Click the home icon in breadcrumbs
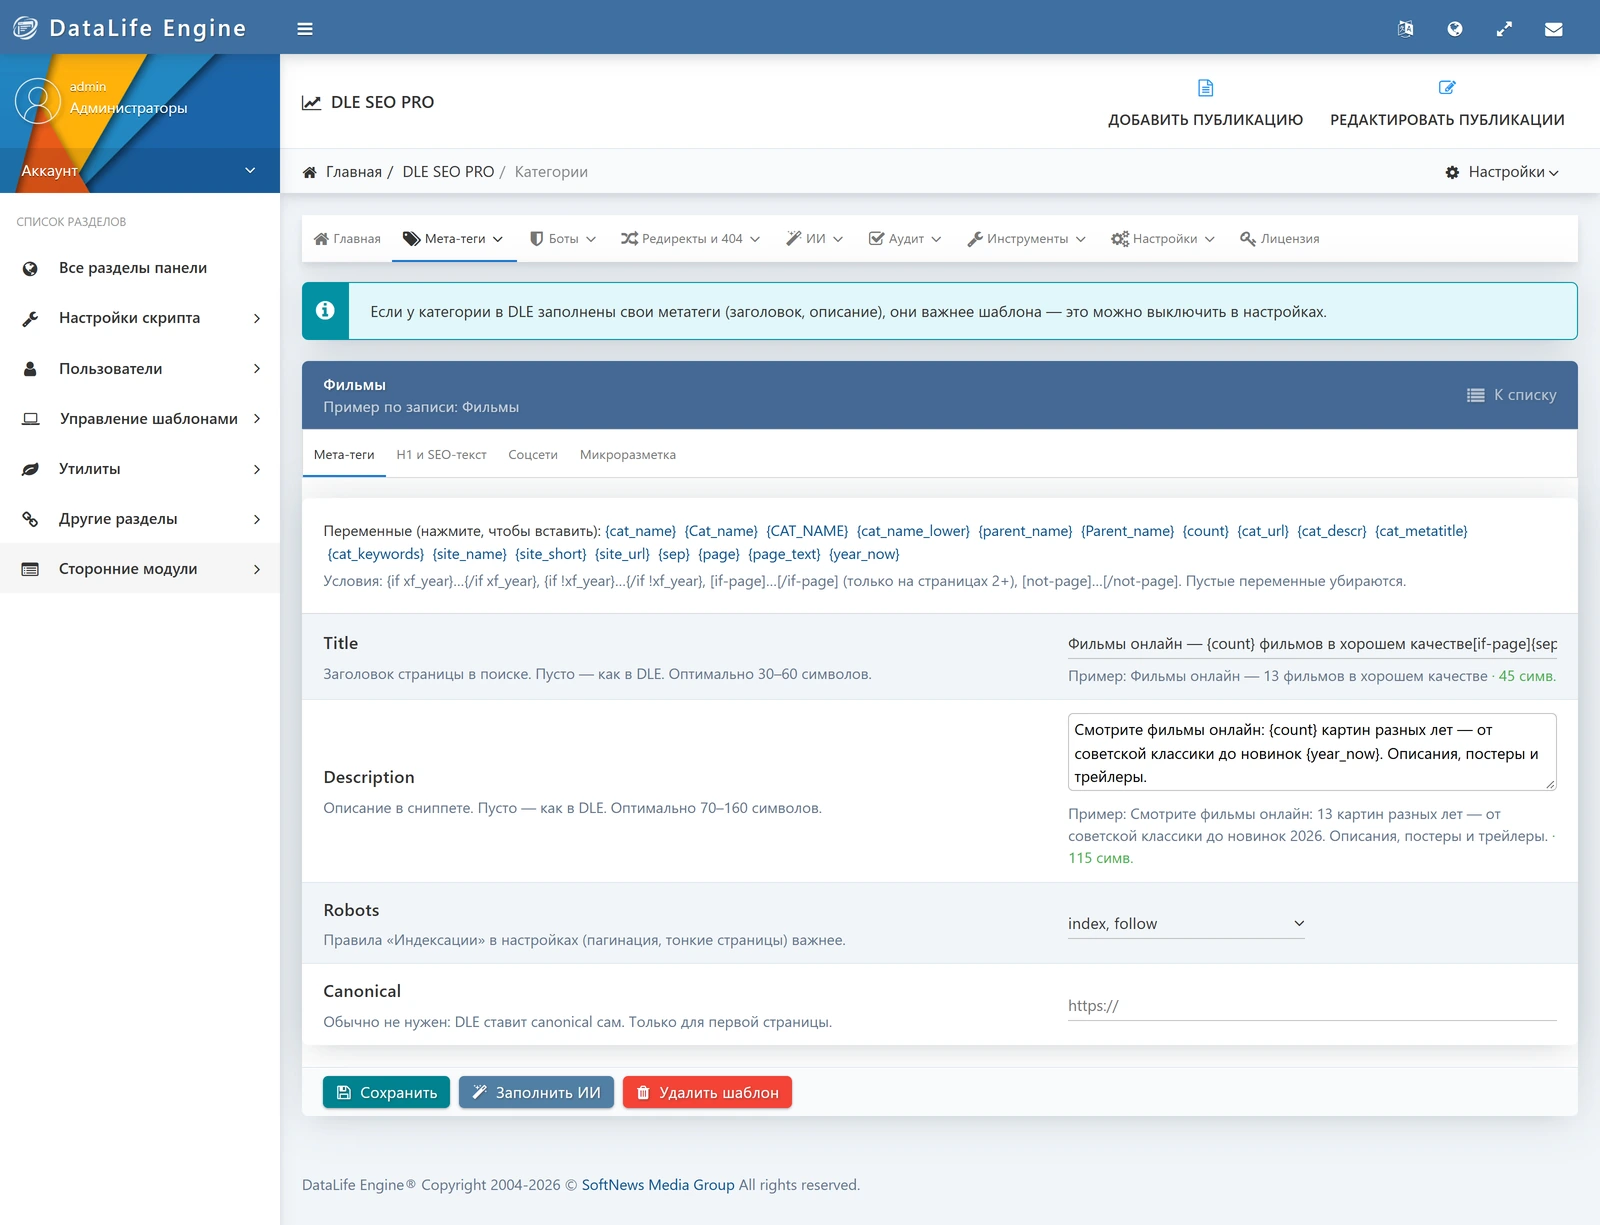 310,172
